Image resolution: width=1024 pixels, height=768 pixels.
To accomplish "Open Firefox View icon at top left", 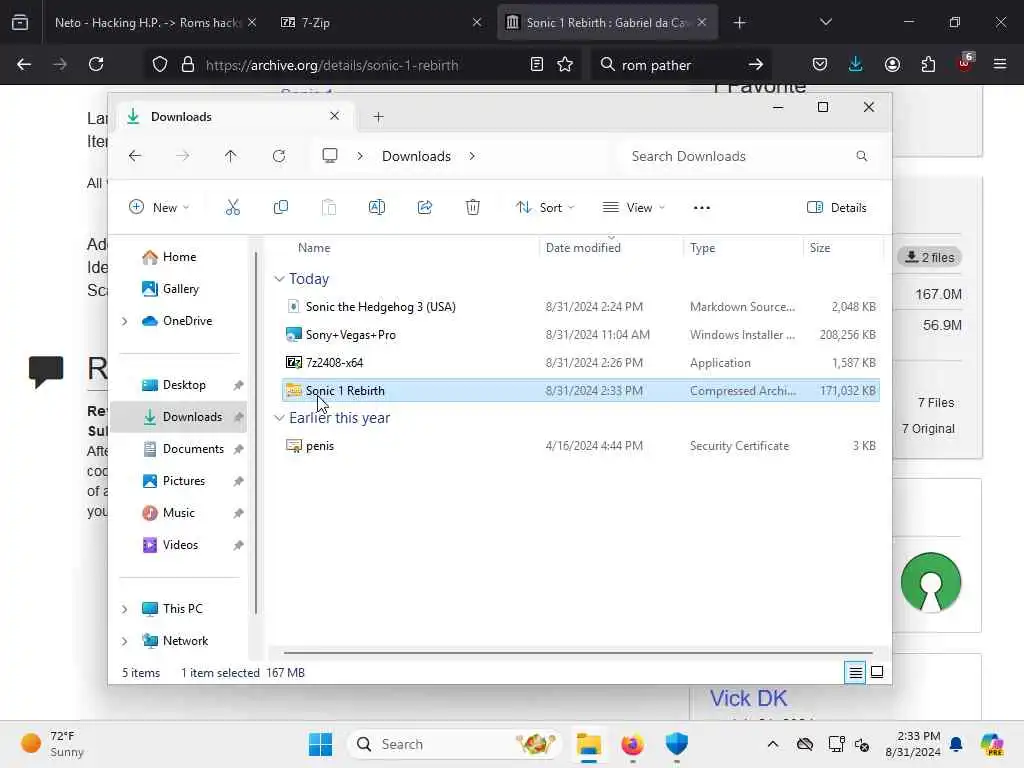I will [20, 22].
